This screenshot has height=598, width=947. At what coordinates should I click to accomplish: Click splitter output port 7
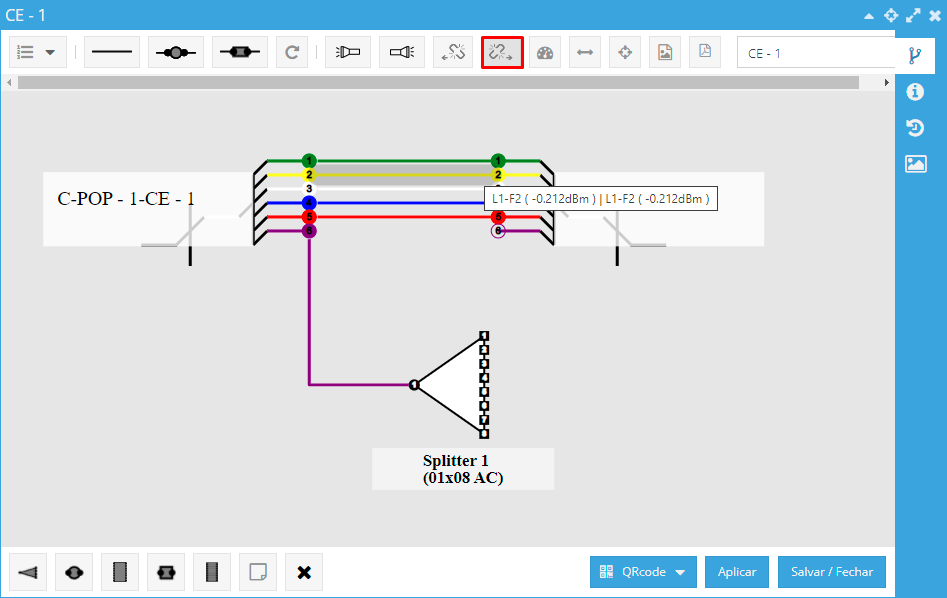pos(484,420)
